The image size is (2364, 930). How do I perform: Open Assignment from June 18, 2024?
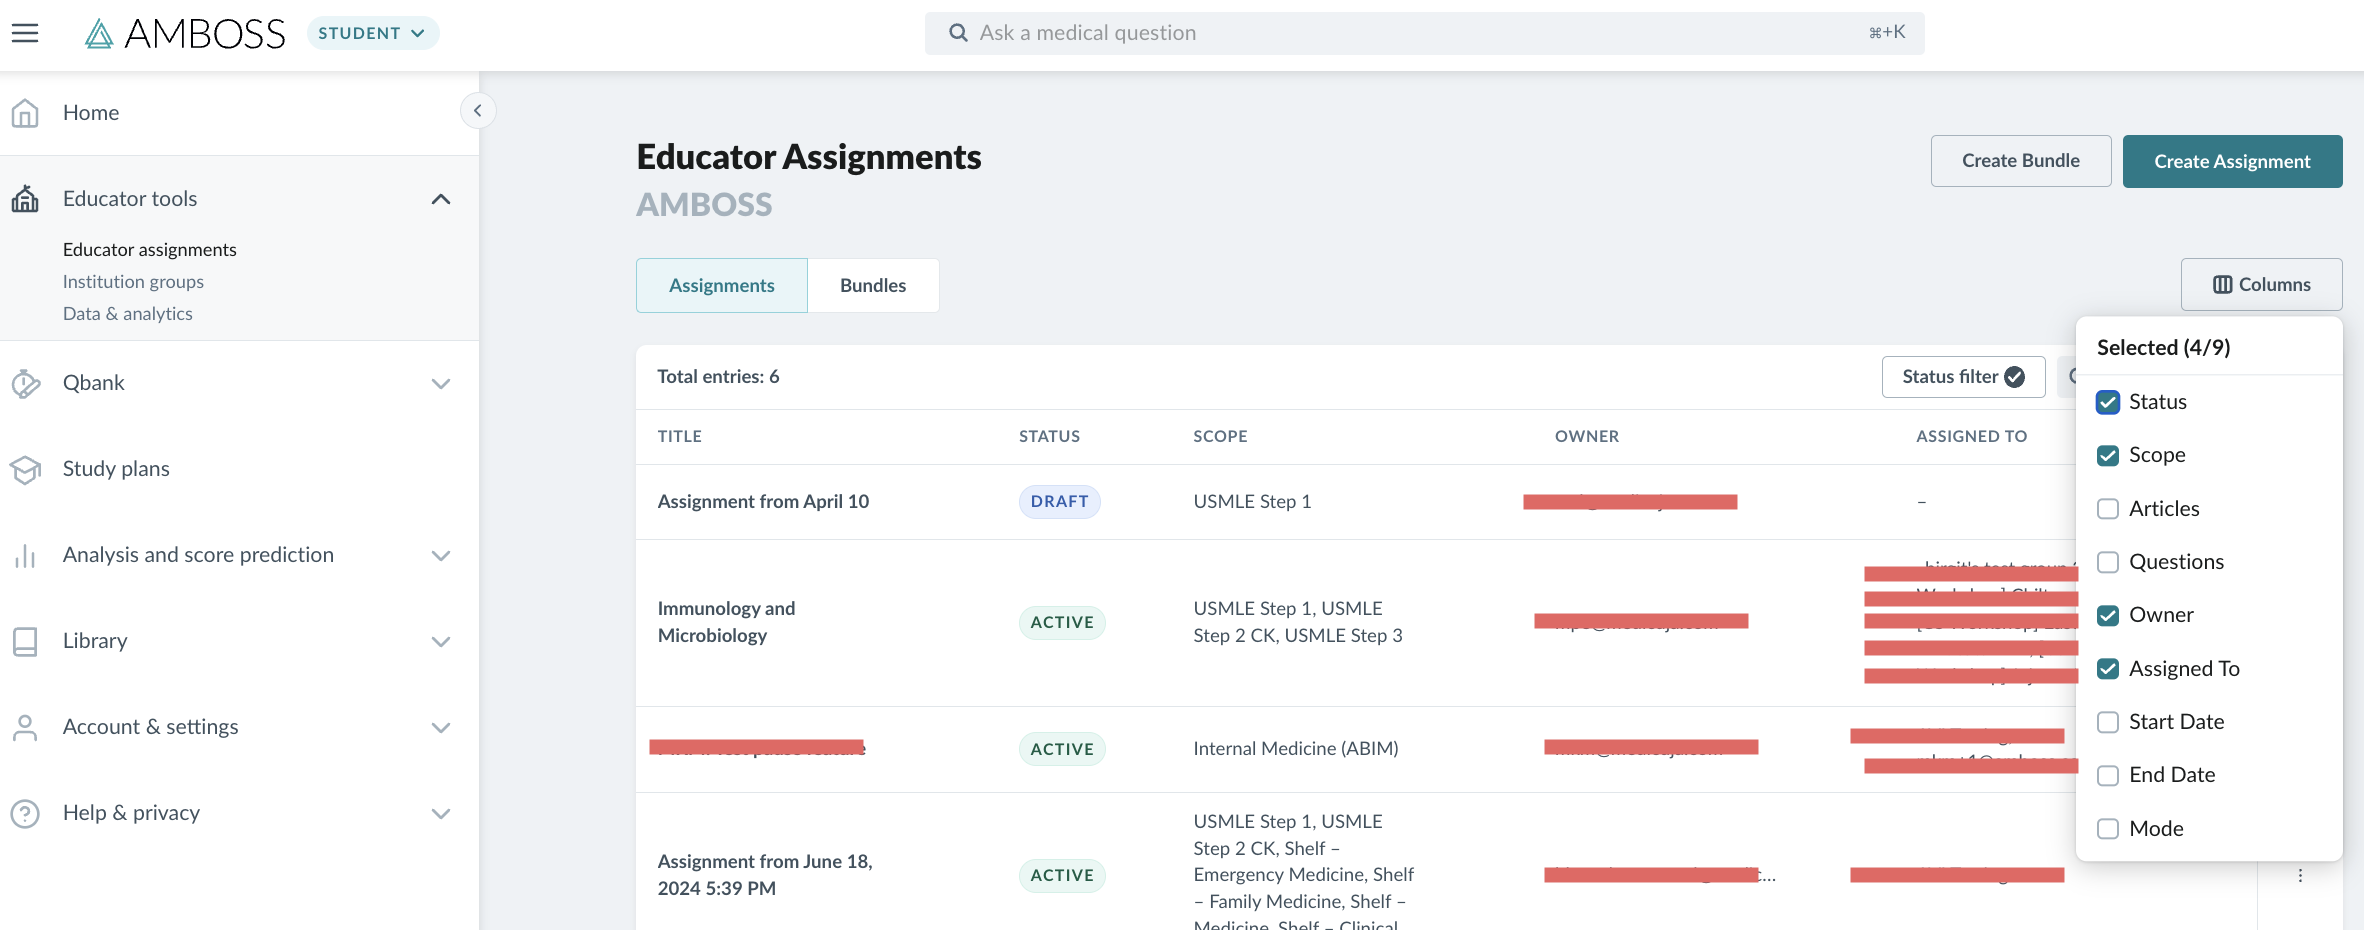[x=765, y=875]
